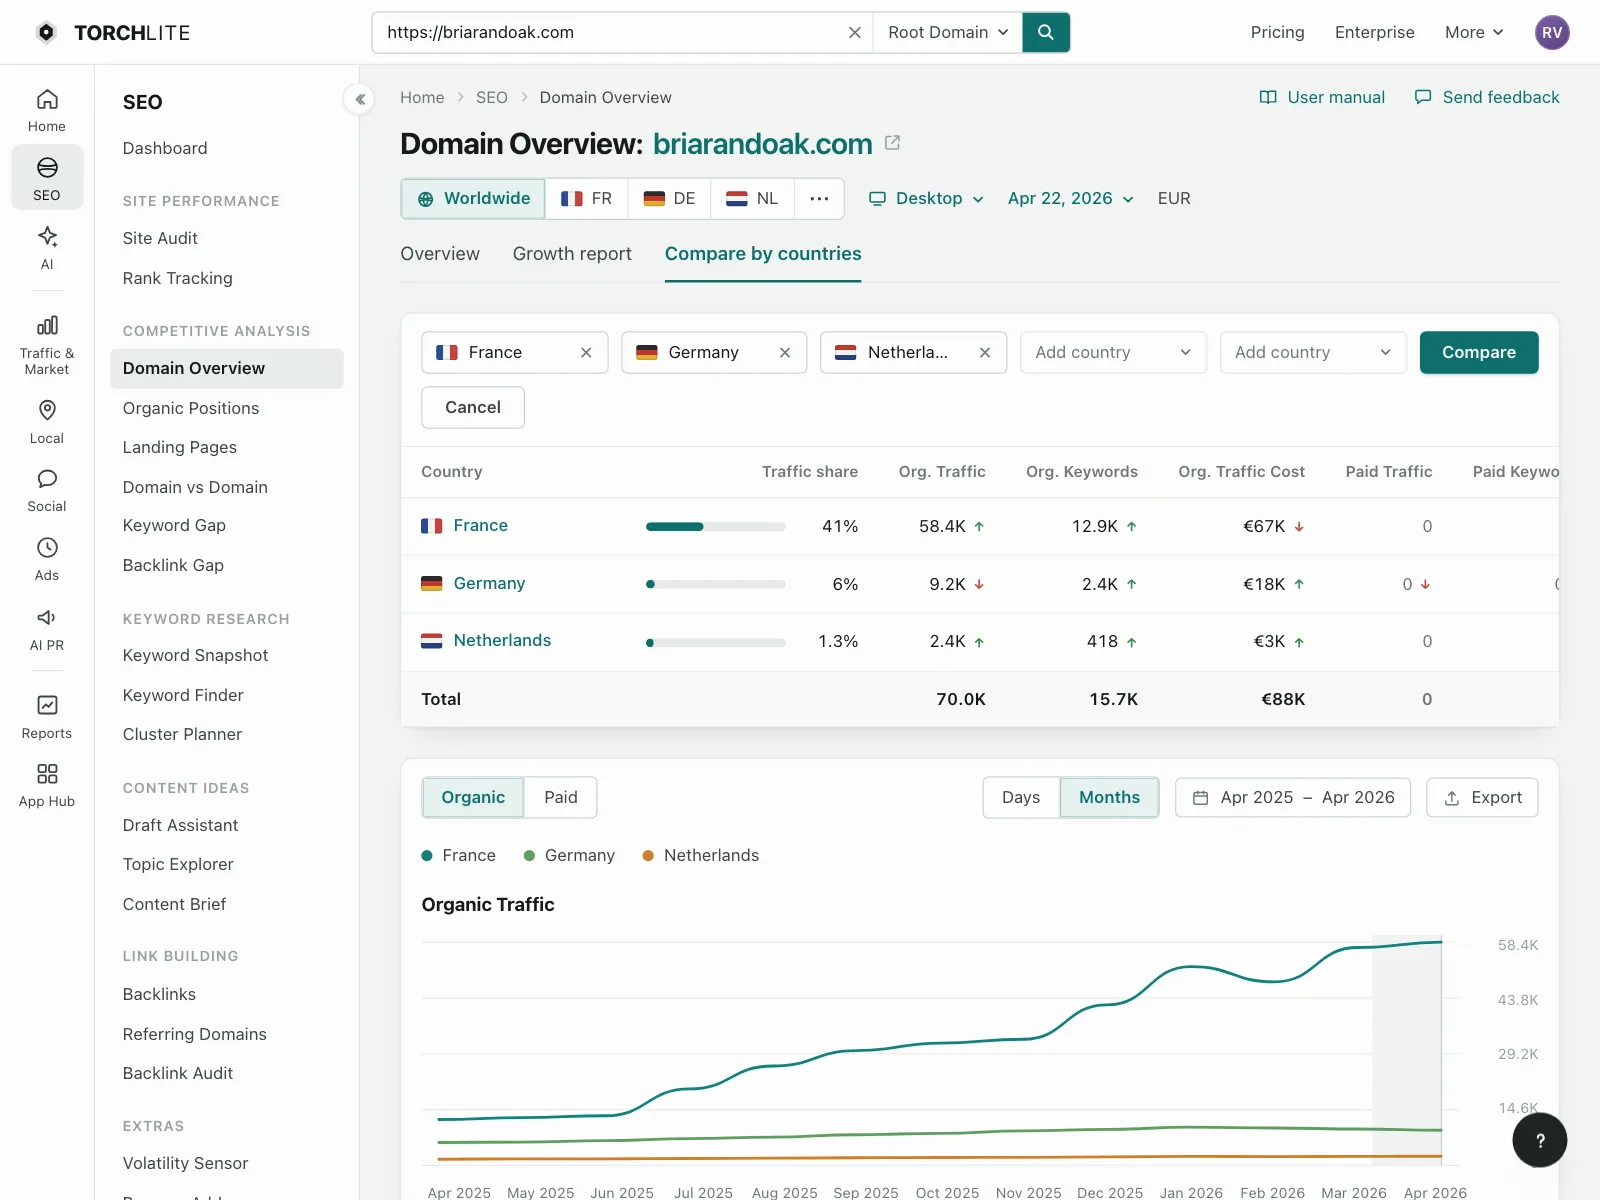1600x1200 pixels.
Task: Open Site Audit in the sidebar
Action: (160, 238)
